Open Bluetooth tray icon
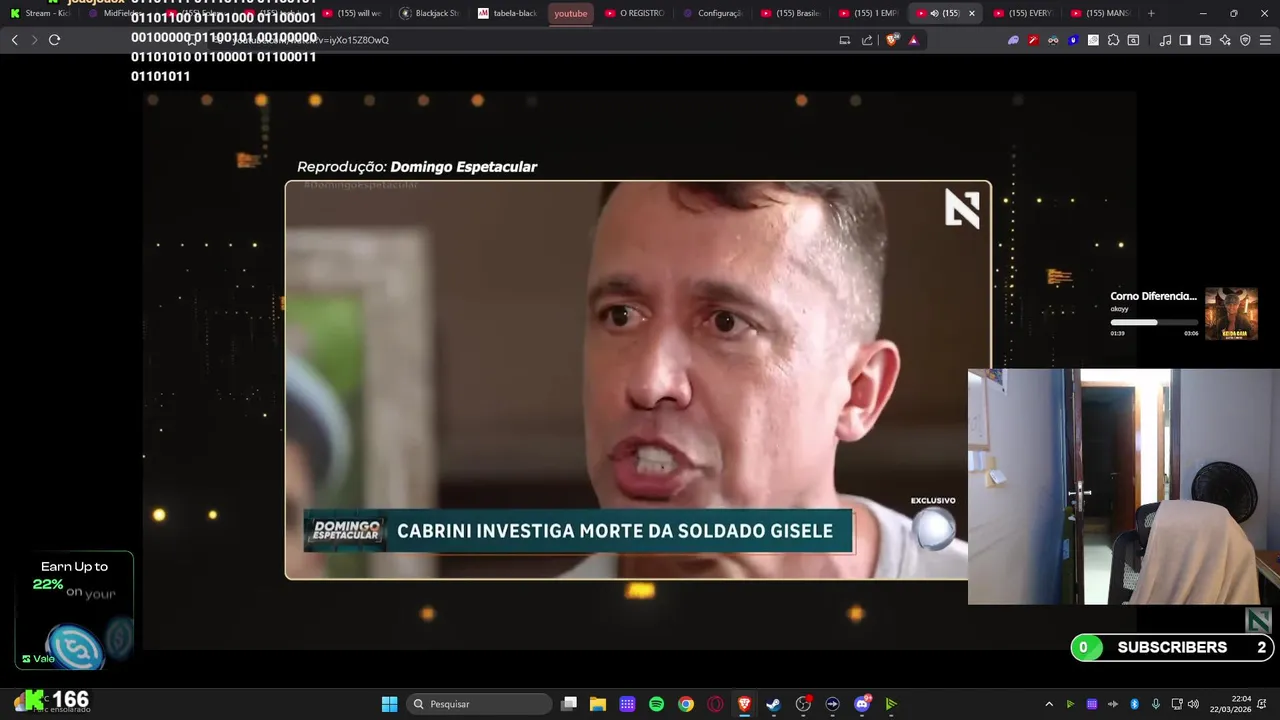This screenshot has width=1280, height=720. pos(1134,704)
